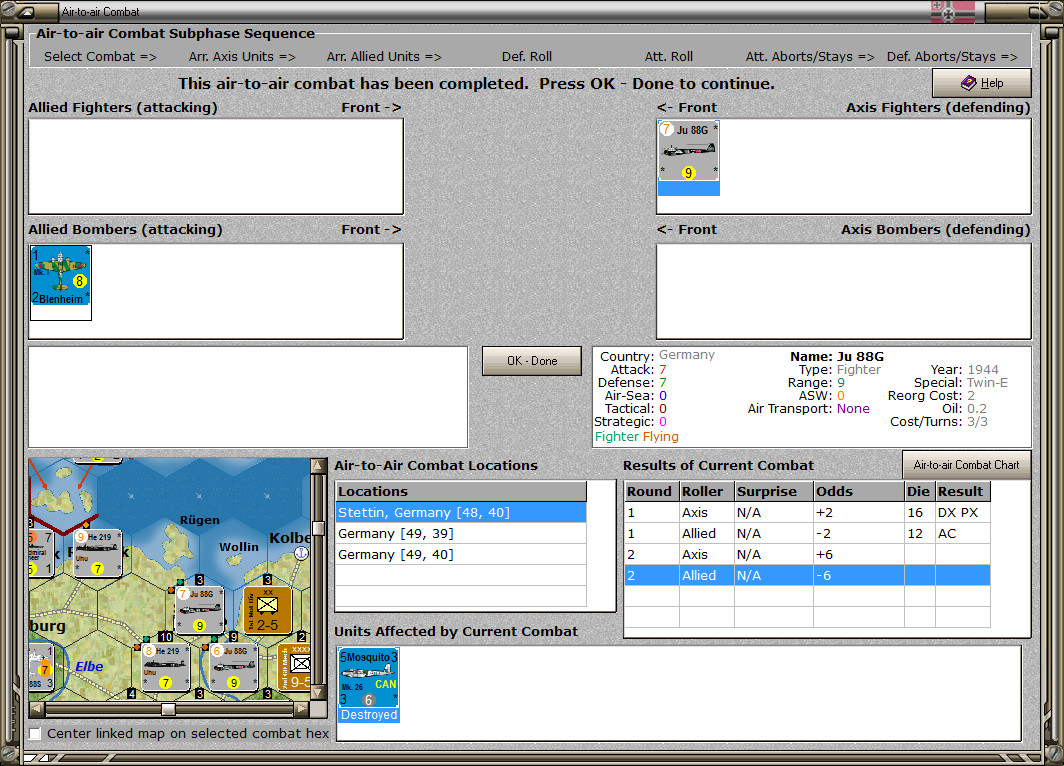Image resolution: width=1064 pixels, height=766 pixels.
Task: Click the Fighter Flying status text
Action: tap(636, 436)
